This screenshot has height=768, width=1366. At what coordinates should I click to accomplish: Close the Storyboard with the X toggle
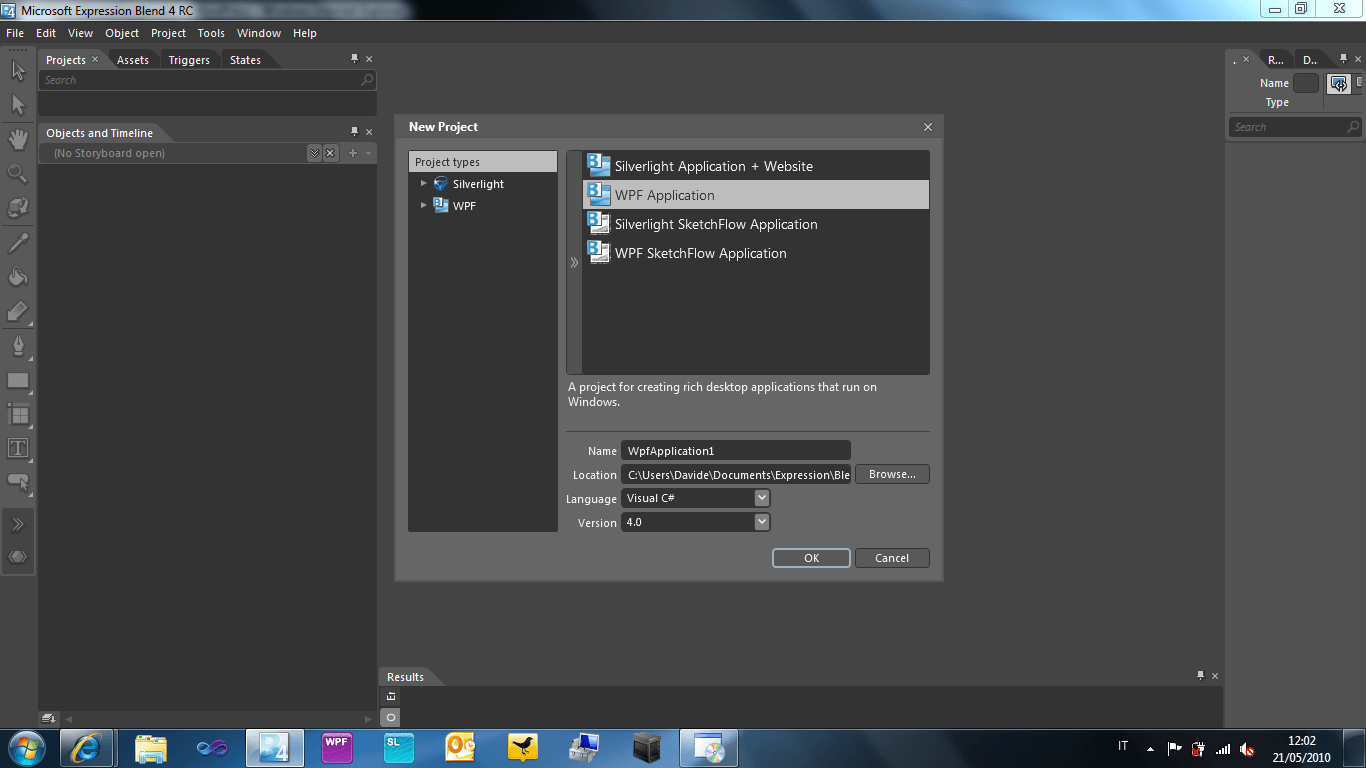pos(330,153)
